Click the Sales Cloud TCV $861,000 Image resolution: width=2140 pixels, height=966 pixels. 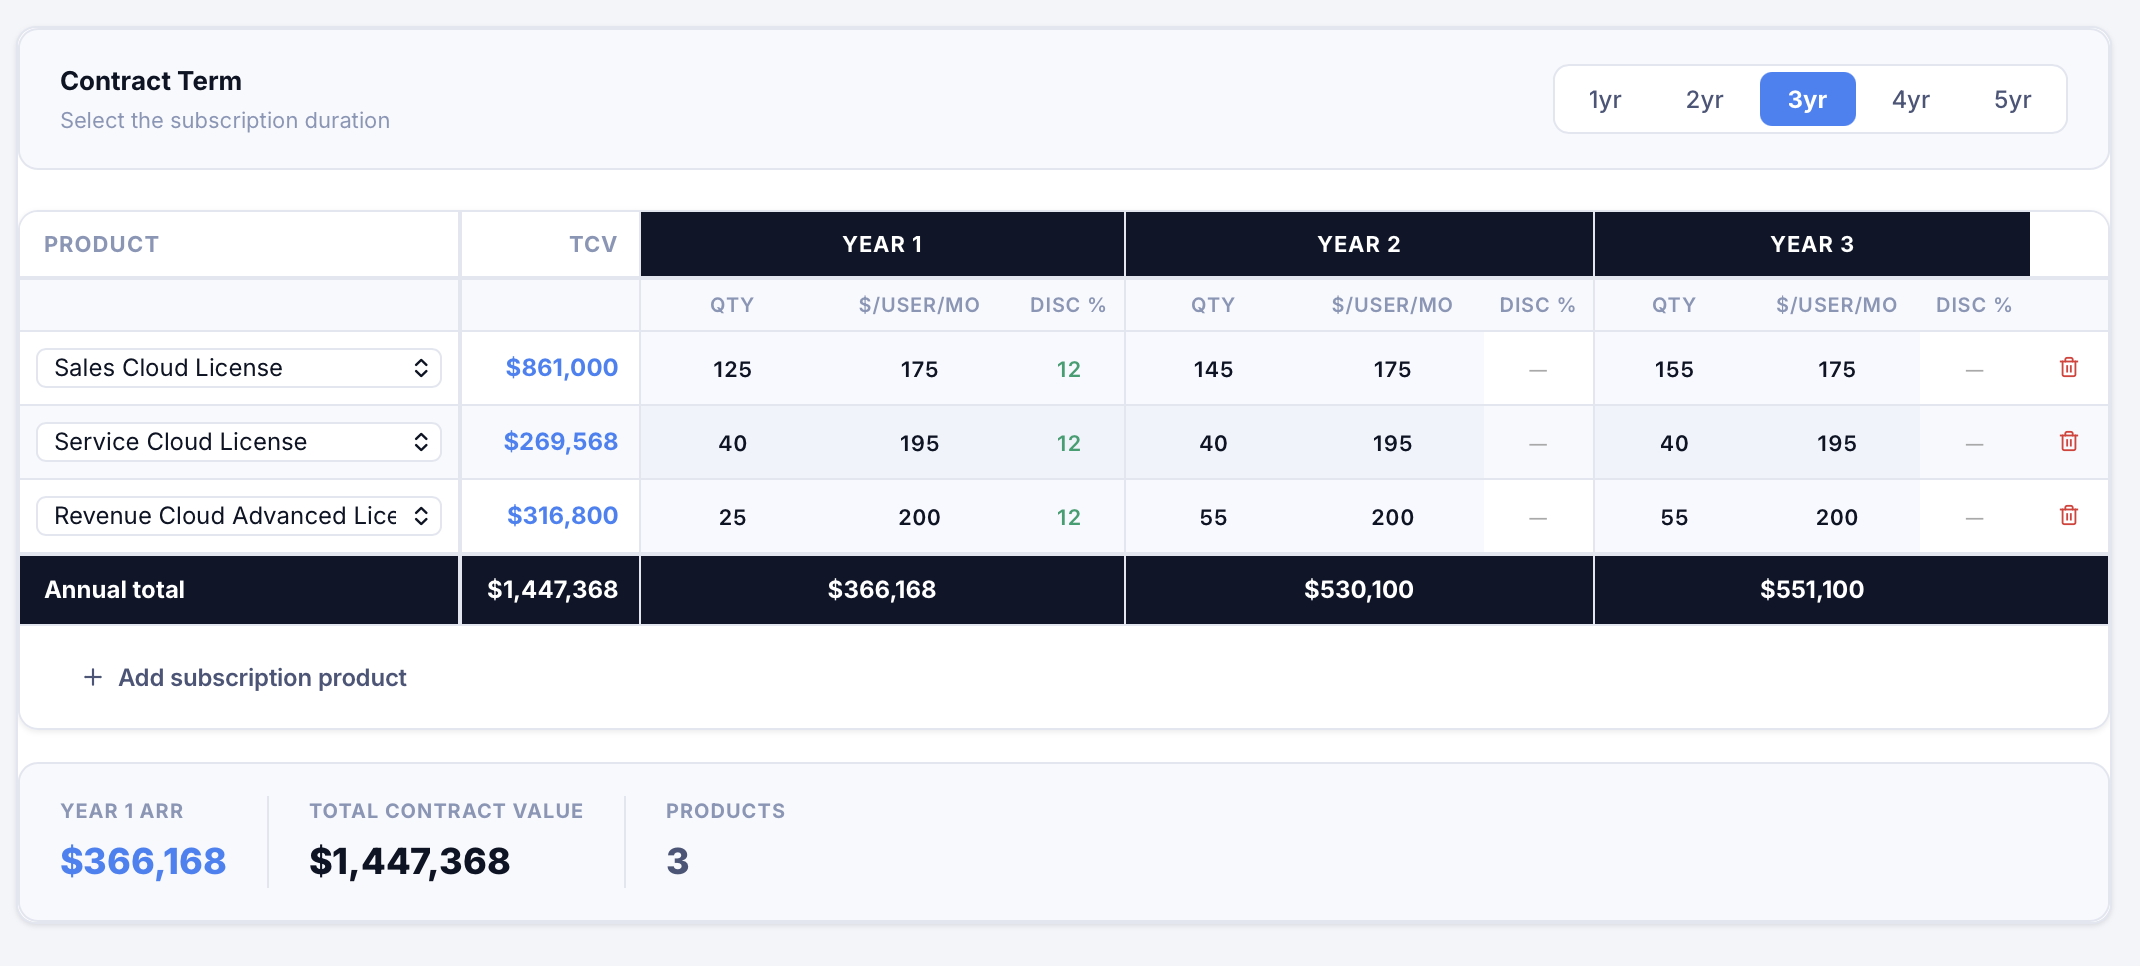561,367
